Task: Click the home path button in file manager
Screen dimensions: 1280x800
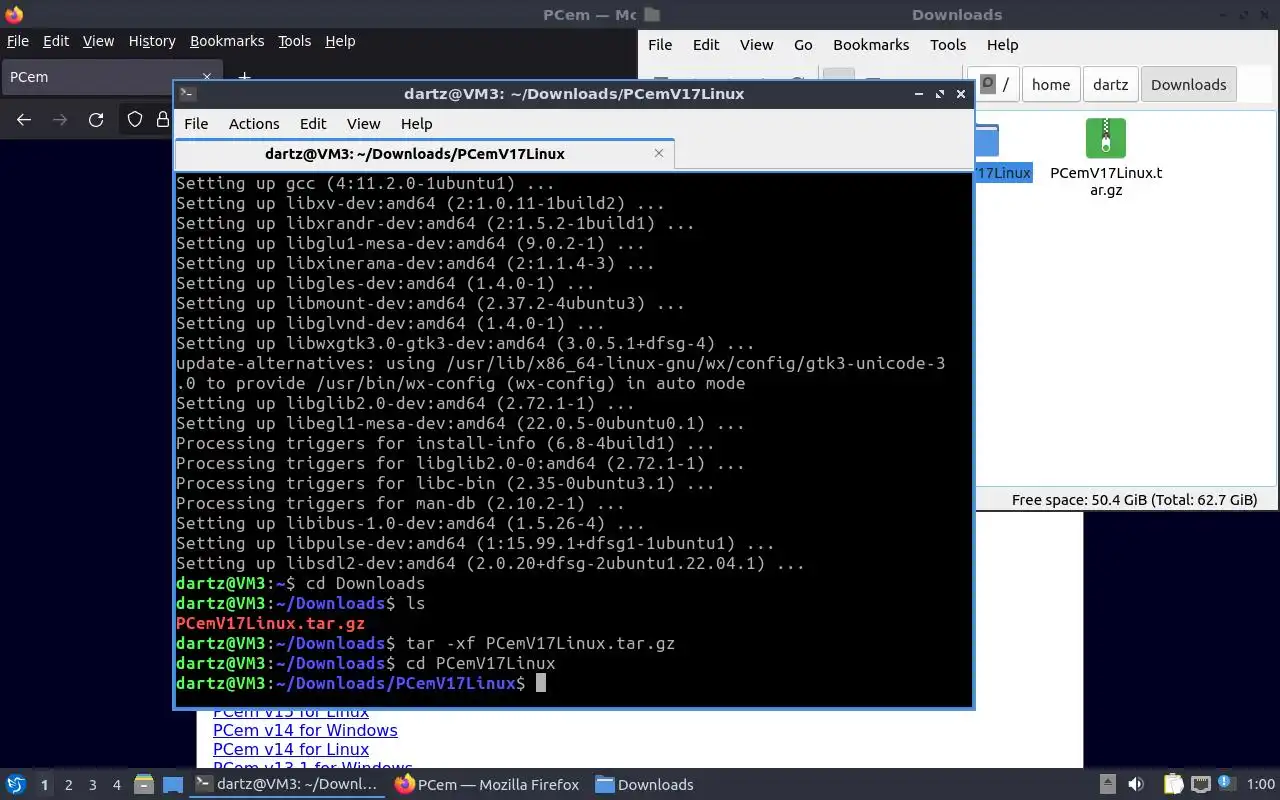Action: click(x=1051, y=84)
